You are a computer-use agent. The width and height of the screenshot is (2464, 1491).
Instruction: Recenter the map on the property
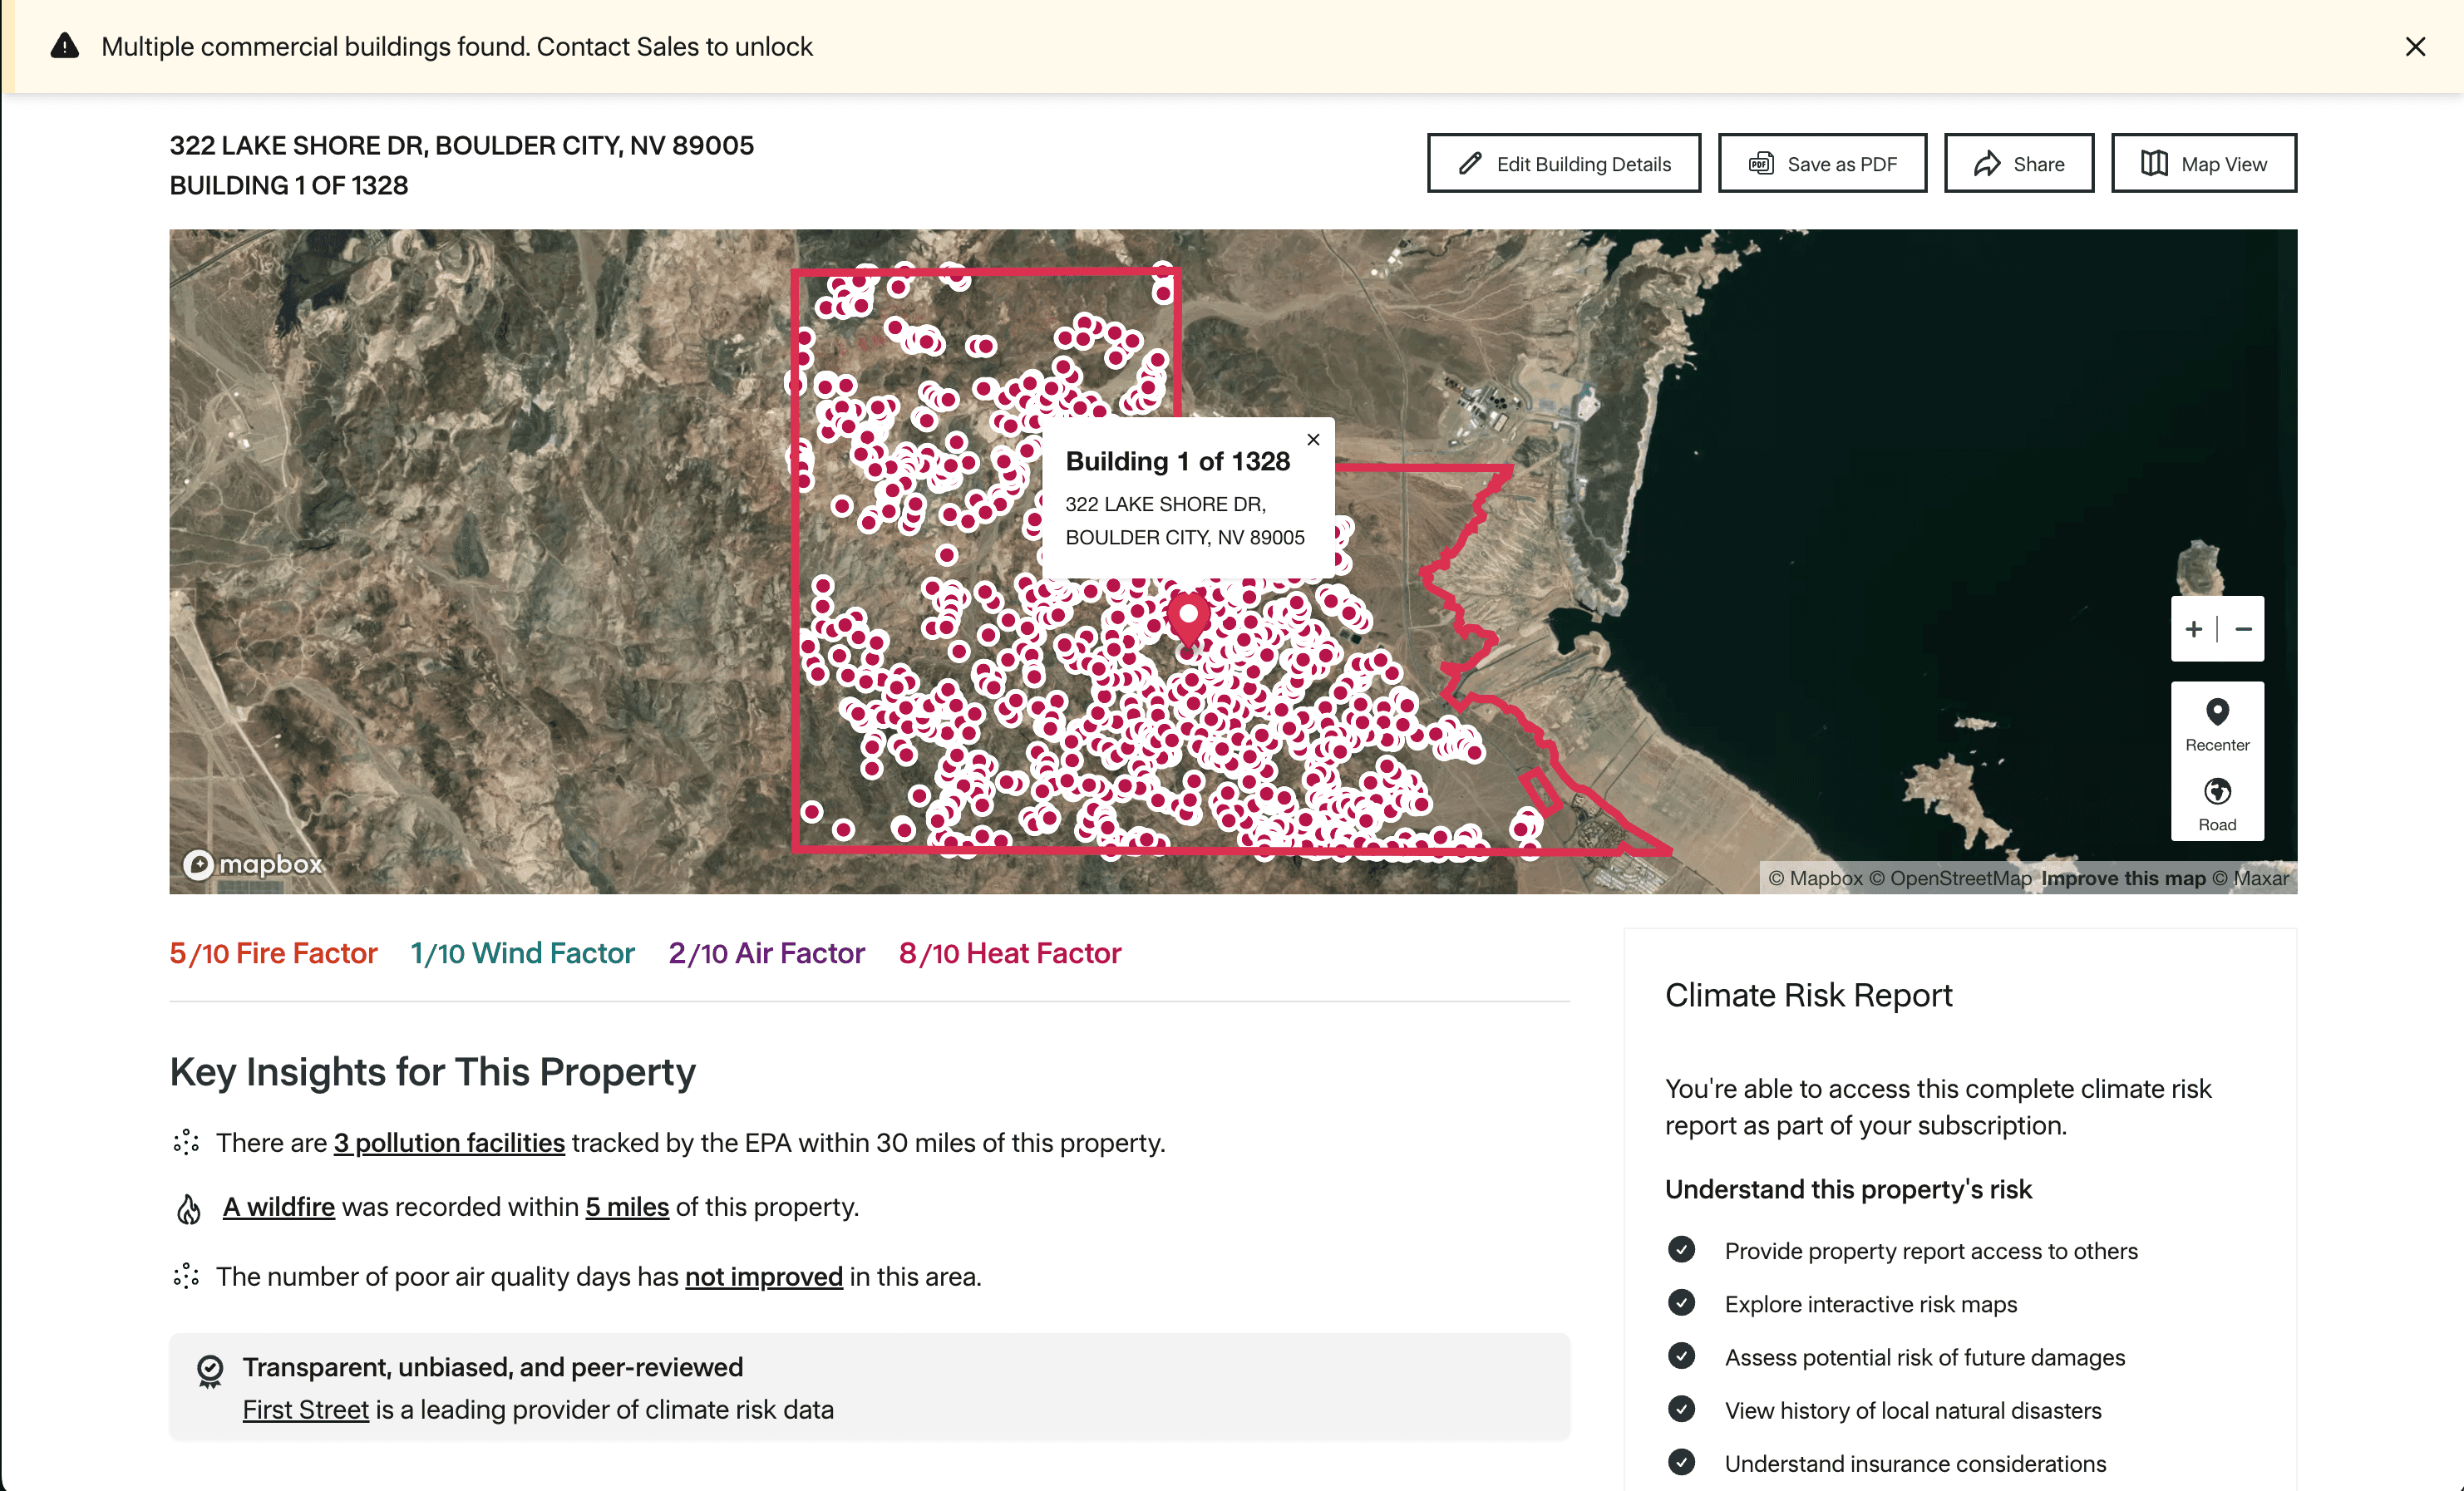[x=2216, y=724]
